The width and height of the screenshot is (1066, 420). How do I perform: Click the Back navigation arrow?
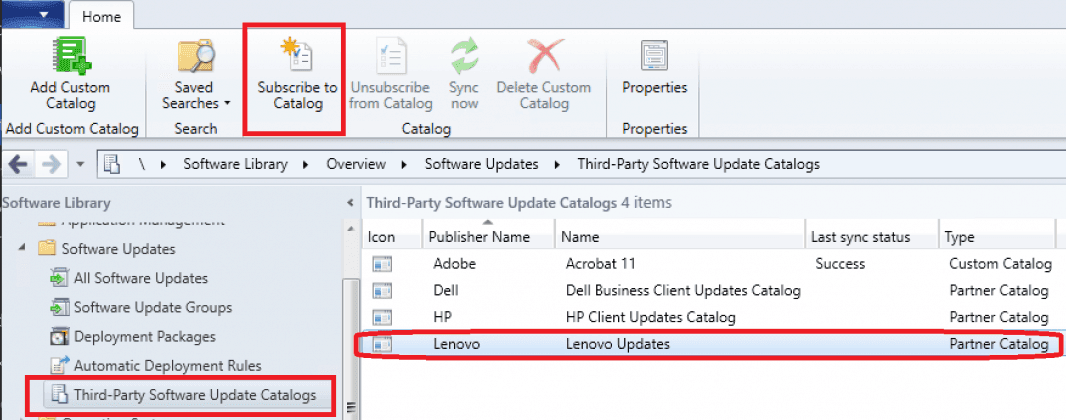[x=18, y=164]
